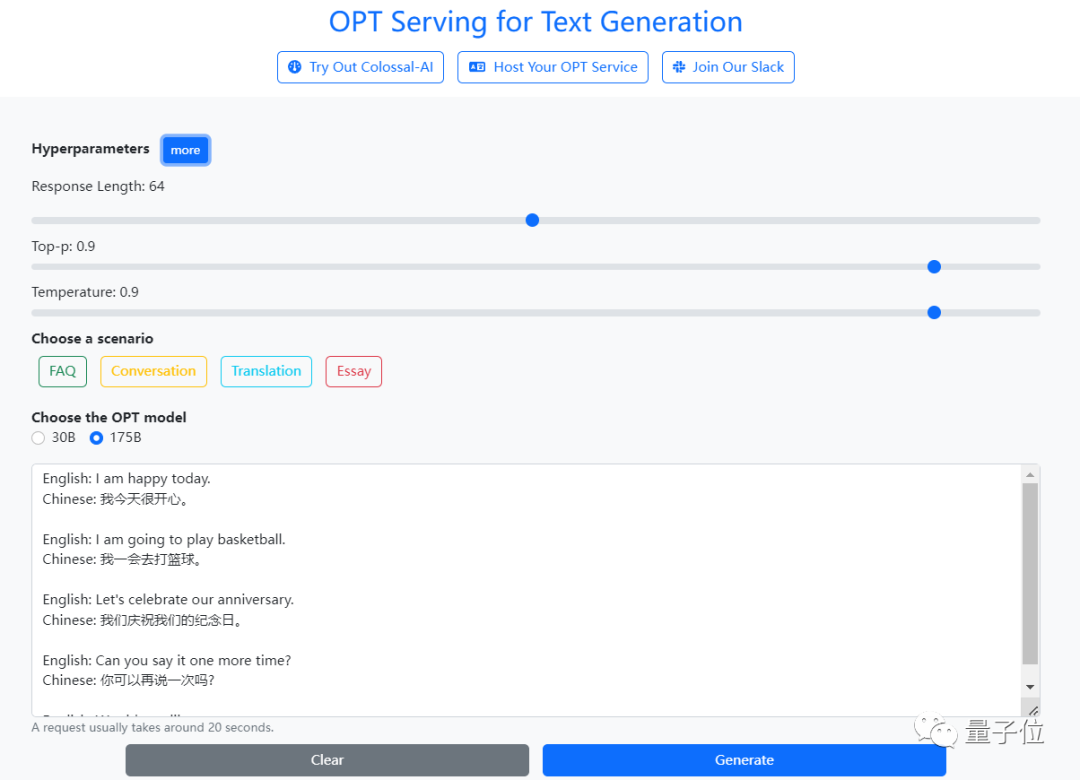1080x780 pixels.
Task: Select the 30B model radio button
Action: [38, 438]
